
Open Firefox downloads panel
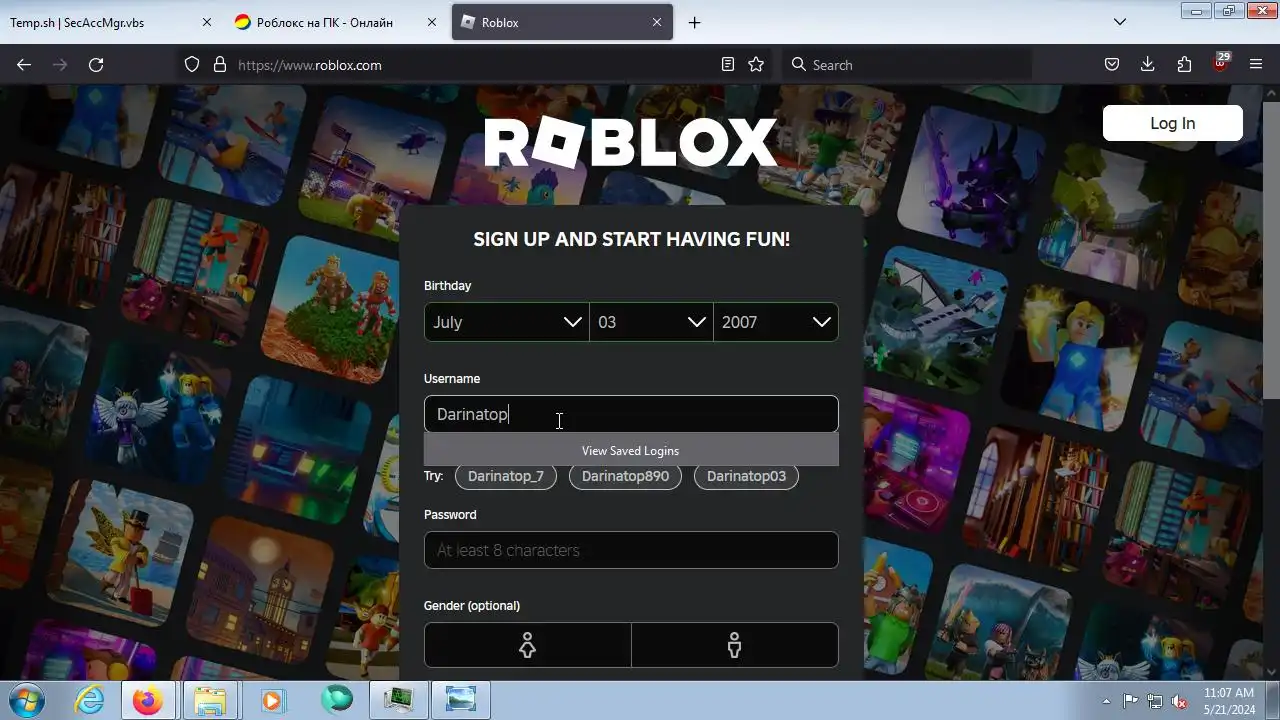(x=1148, y=65)
